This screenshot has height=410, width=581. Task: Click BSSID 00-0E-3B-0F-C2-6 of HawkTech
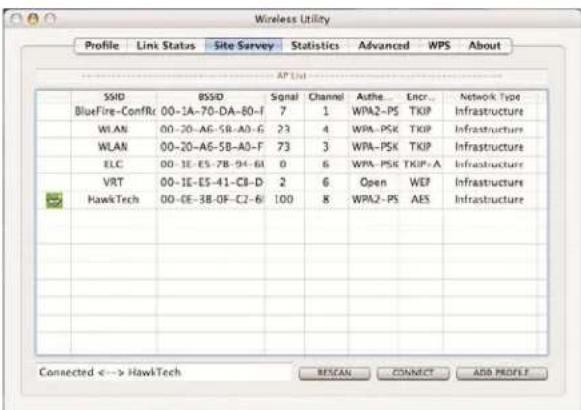(x=212, y=200)
